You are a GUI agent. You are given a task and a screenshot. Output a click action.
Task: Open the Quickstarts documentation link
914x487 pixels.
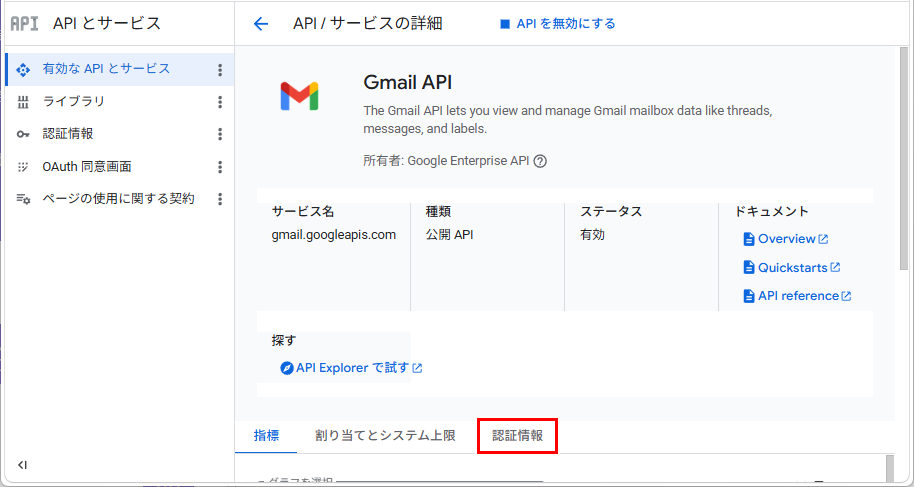pyautogui.click(x=792, y=268)
